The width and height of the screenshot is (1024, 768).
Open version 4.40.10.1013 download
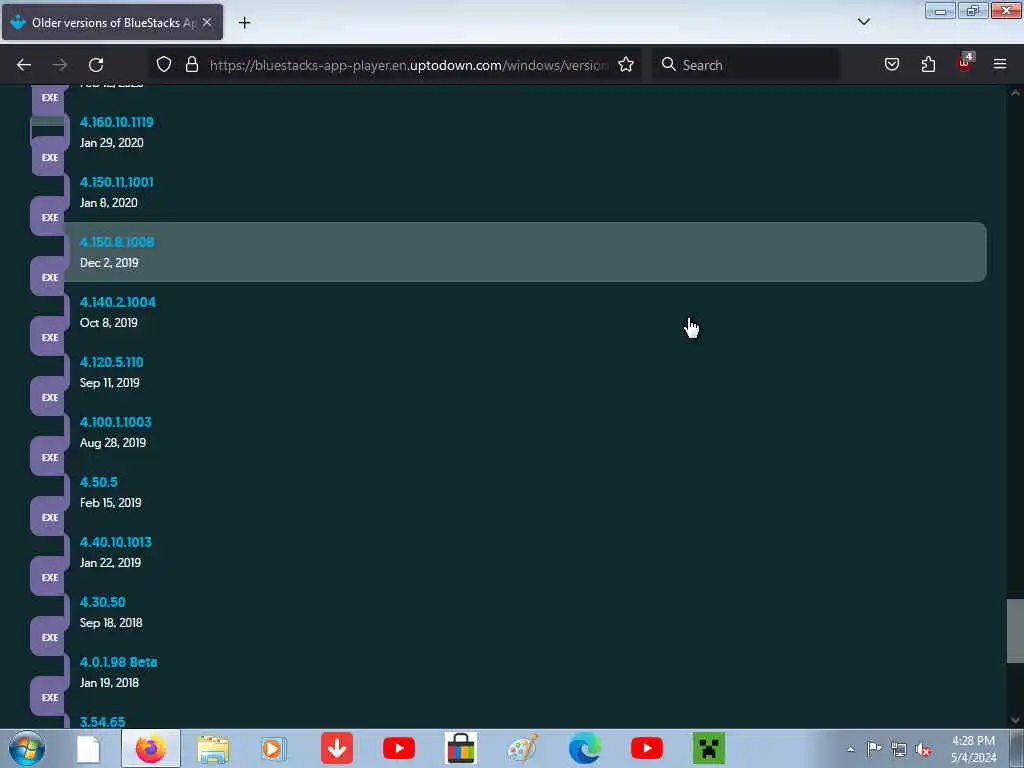(x=116, y=543)
